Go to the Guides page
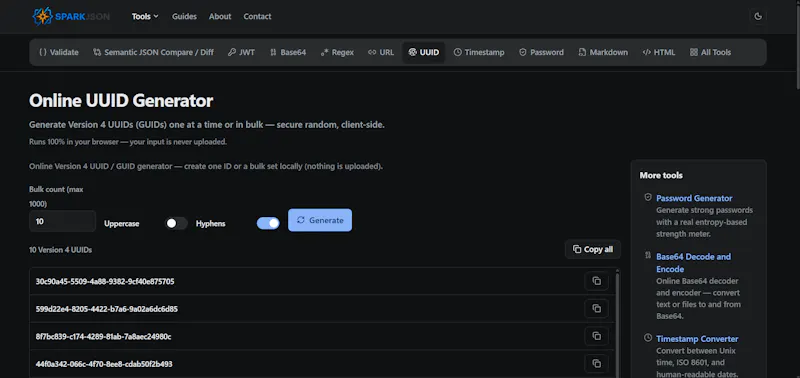Image resolution: width=800 pixels, height=378 pixels. point(184,16)
